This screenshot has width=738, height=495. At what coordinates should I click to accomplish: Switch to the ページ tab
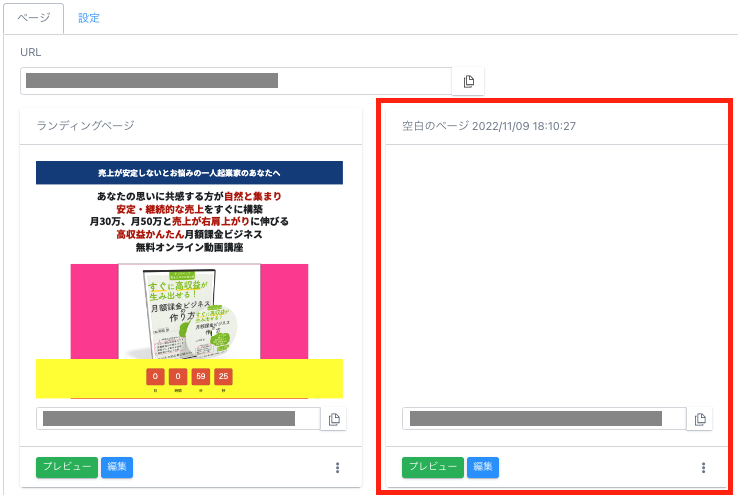click(x=34, y=18)
